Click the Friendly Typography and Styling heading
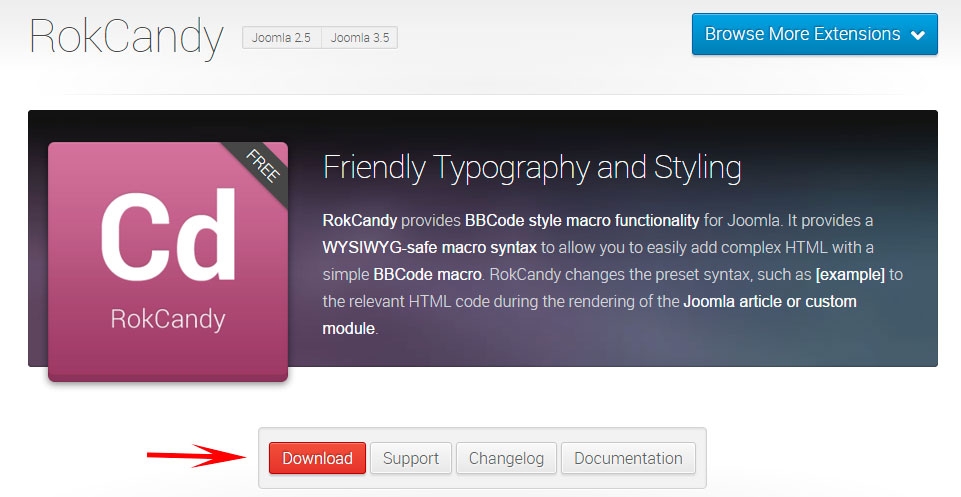This screenshot has height=497, width=961. (532, 167)
